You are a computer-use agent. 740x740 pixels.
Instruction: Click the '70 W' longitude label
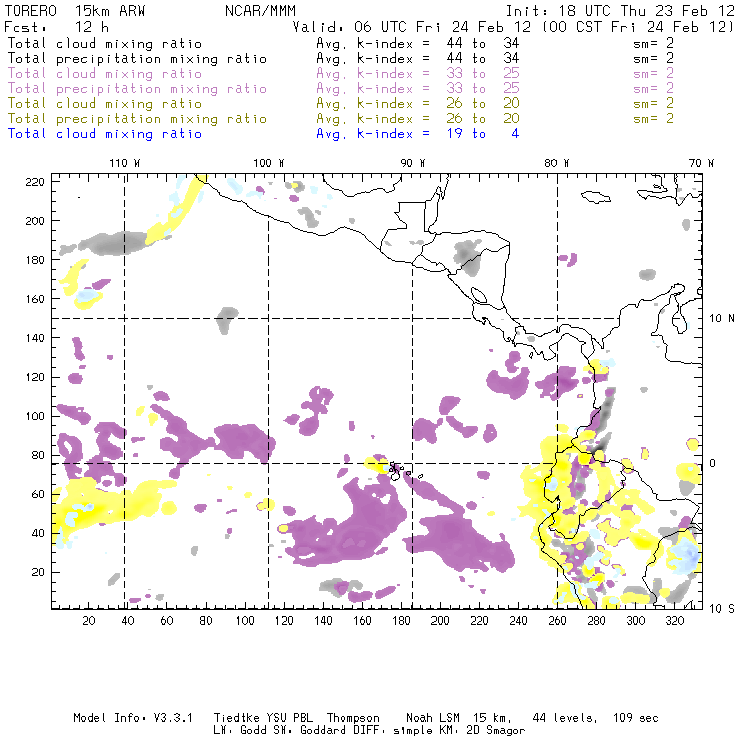pos(701,163)
